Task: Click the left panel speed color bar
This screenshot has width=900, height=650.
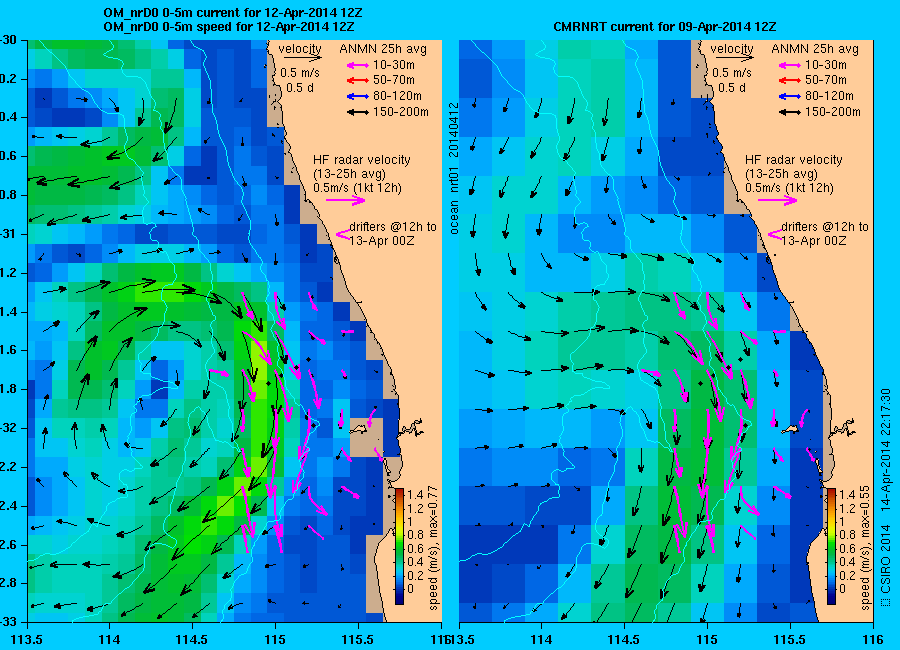Action: pos(399,546)
